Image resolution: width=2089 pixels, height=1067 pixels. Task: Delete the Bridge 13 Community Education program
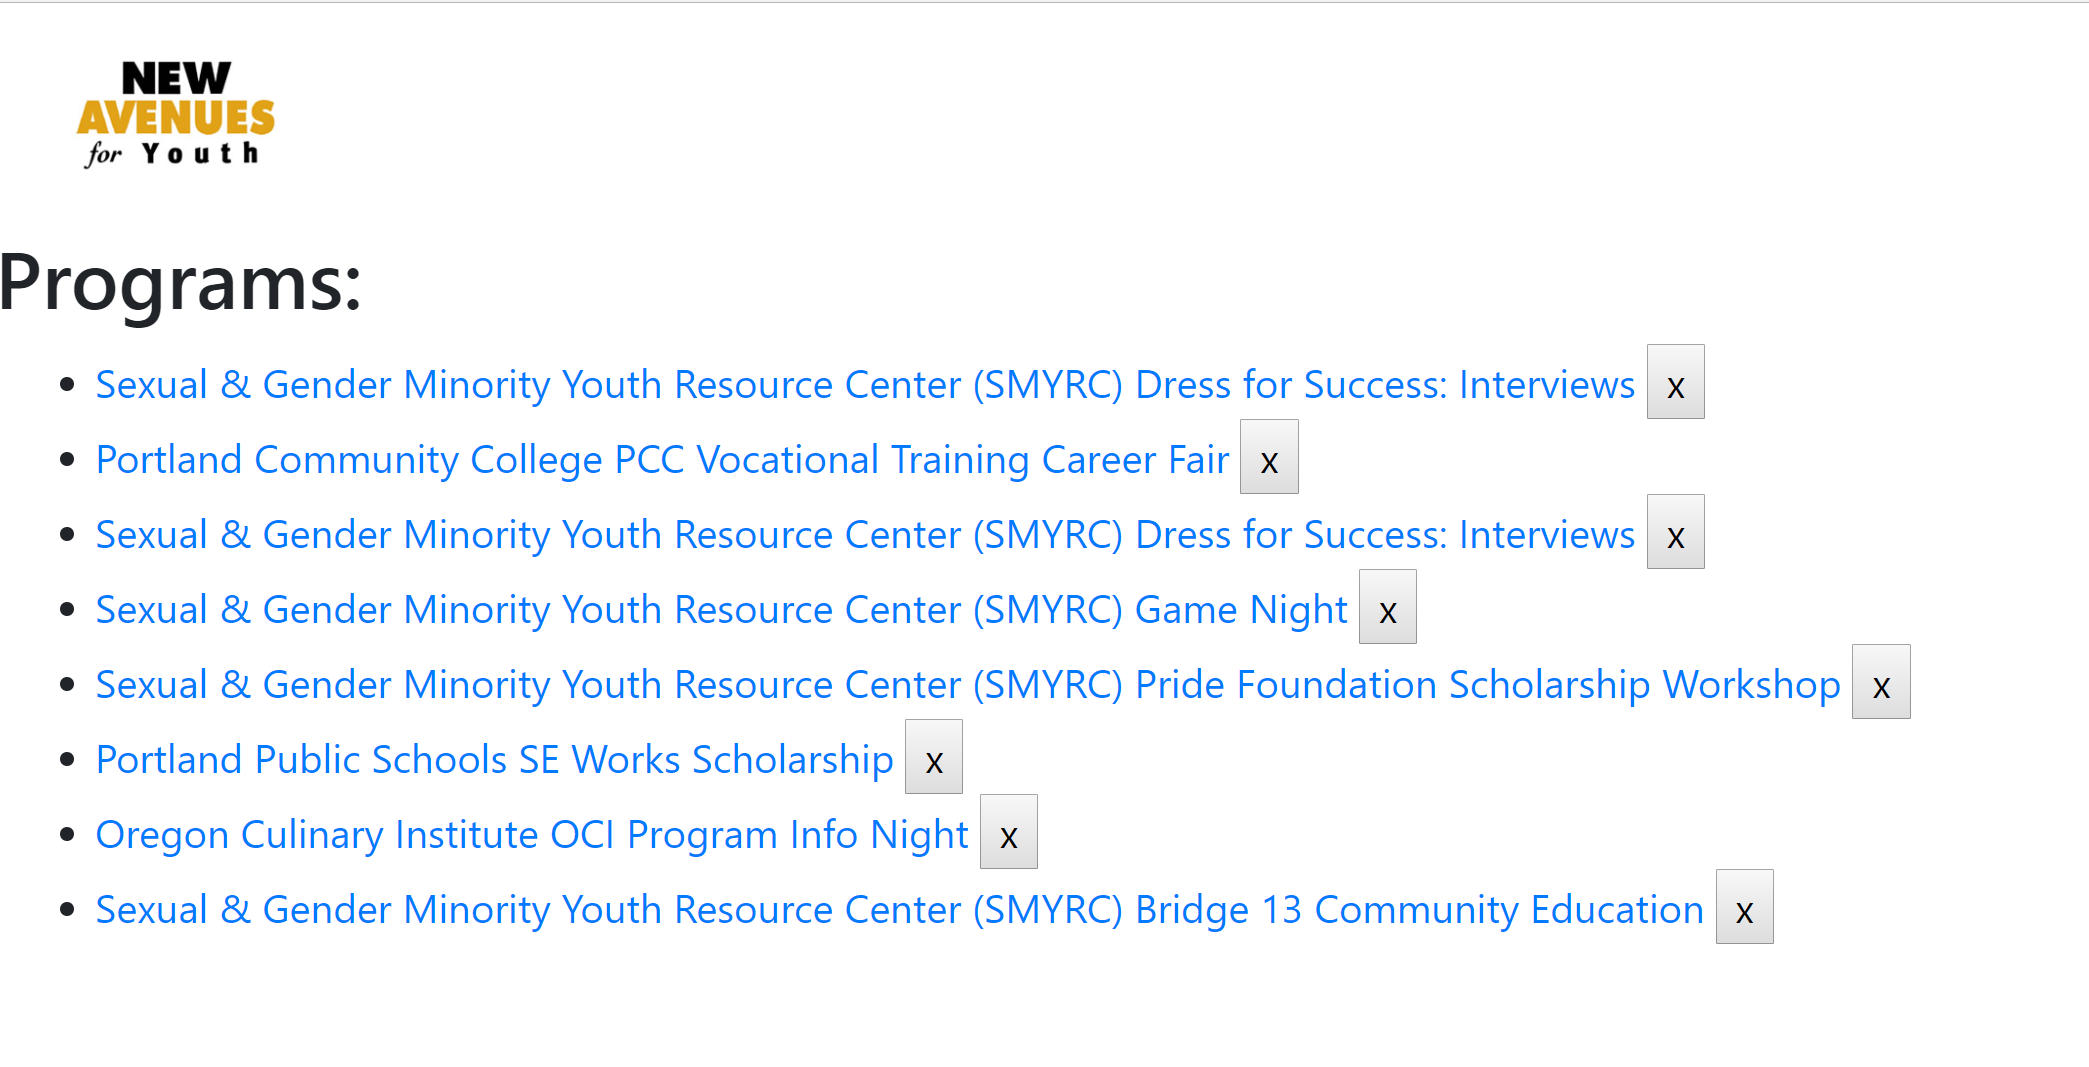coord(1744,908)
